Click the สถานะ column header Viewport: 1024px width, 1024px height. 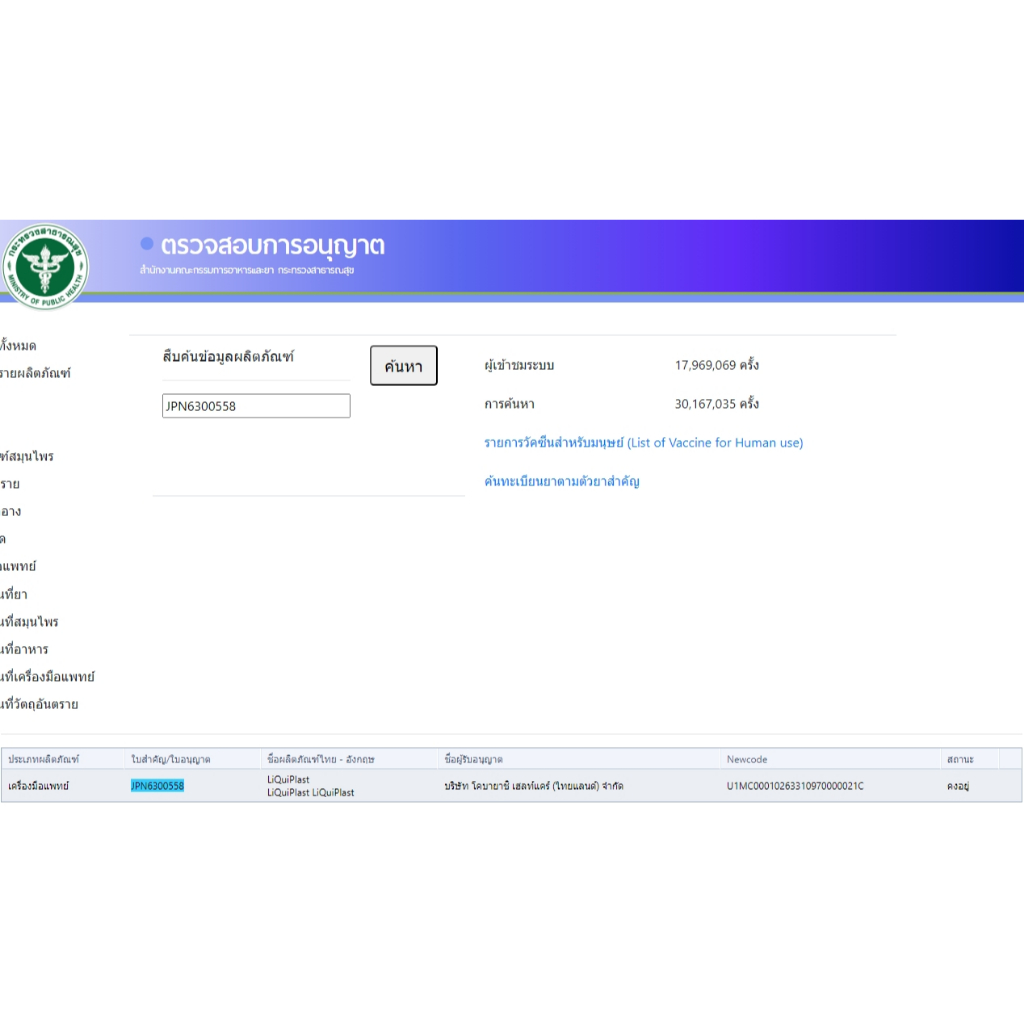[x=960, y=760]
